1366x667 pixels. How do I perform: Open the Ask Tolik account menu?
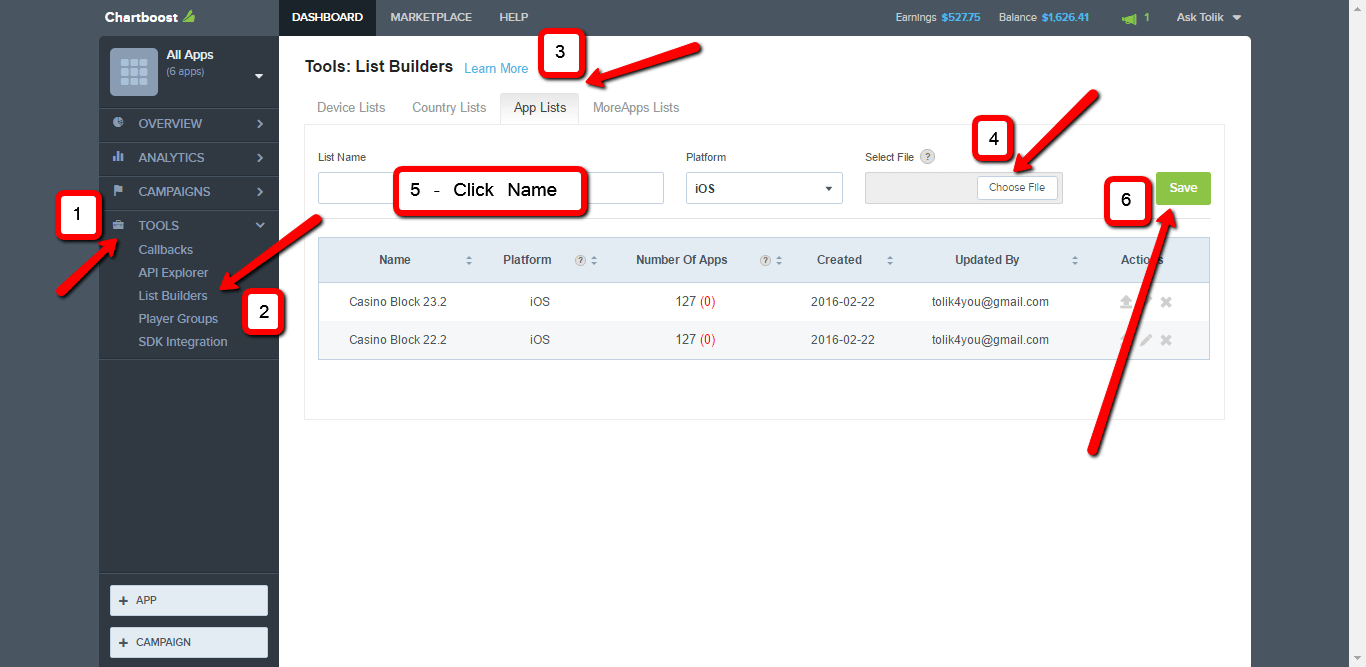[x=1208, y=17]
